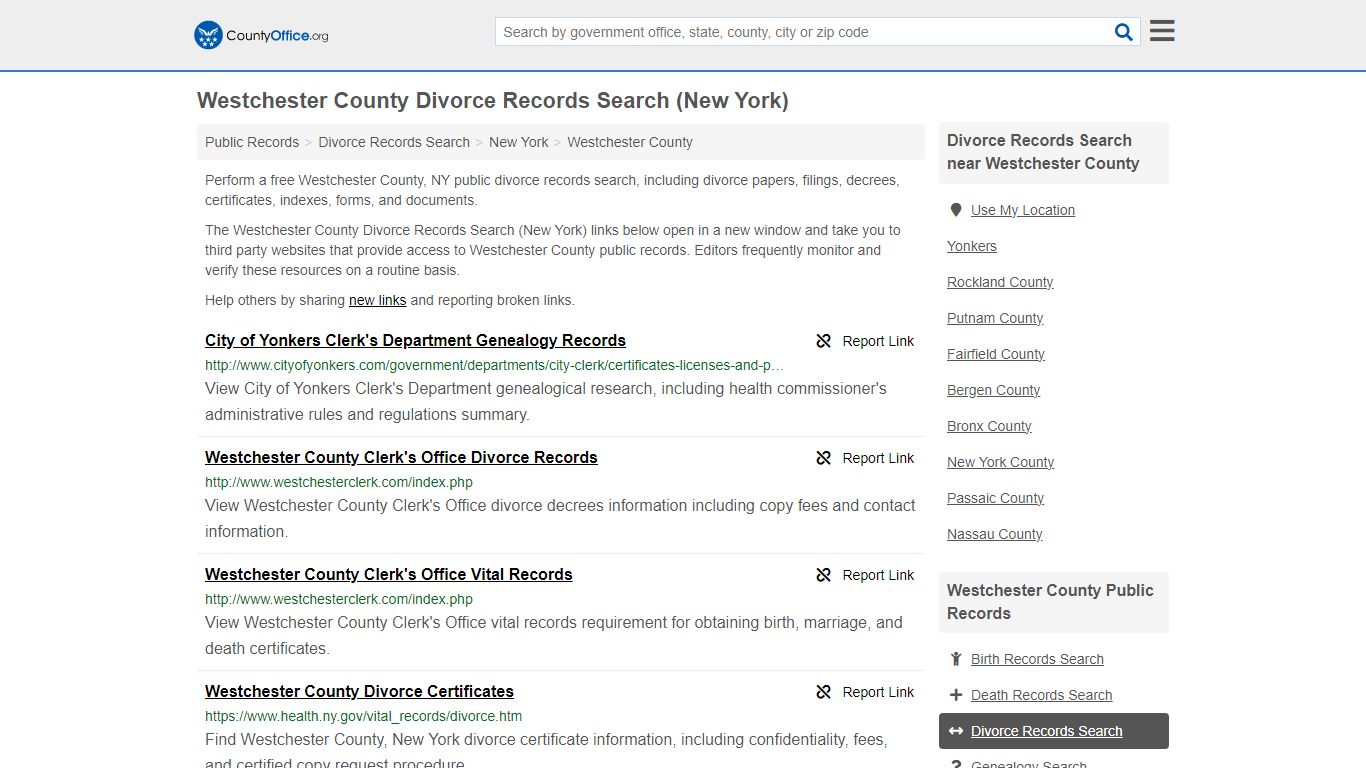Go to Public Records breadcrumb
The image size is (1366, 768).
pos(252,142)
